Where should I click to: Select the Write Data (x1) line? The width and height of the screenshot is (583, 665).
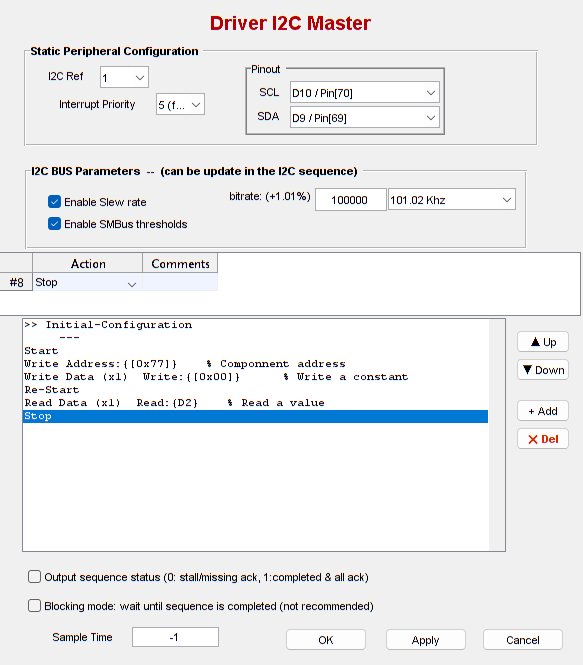point(255,377)
